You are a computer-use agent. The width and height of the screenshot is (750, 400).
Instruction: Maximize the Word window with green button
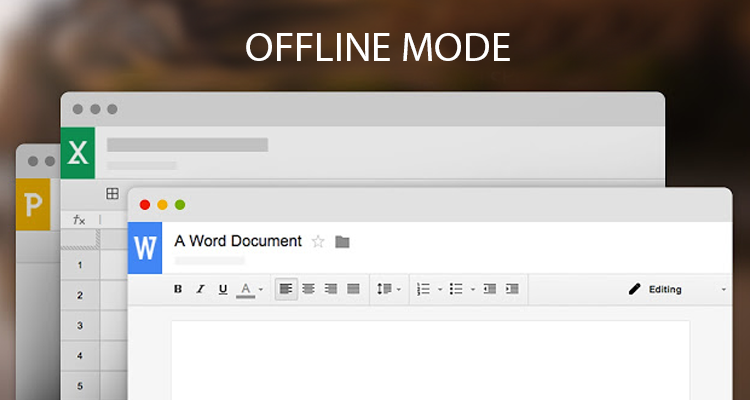tap(180, 205)
